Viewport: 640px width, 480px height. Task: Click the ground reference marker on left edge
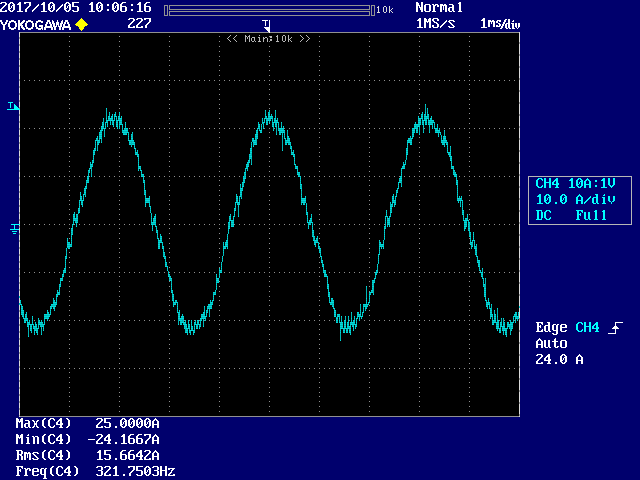pyautogui.click(x=15, y=229)
